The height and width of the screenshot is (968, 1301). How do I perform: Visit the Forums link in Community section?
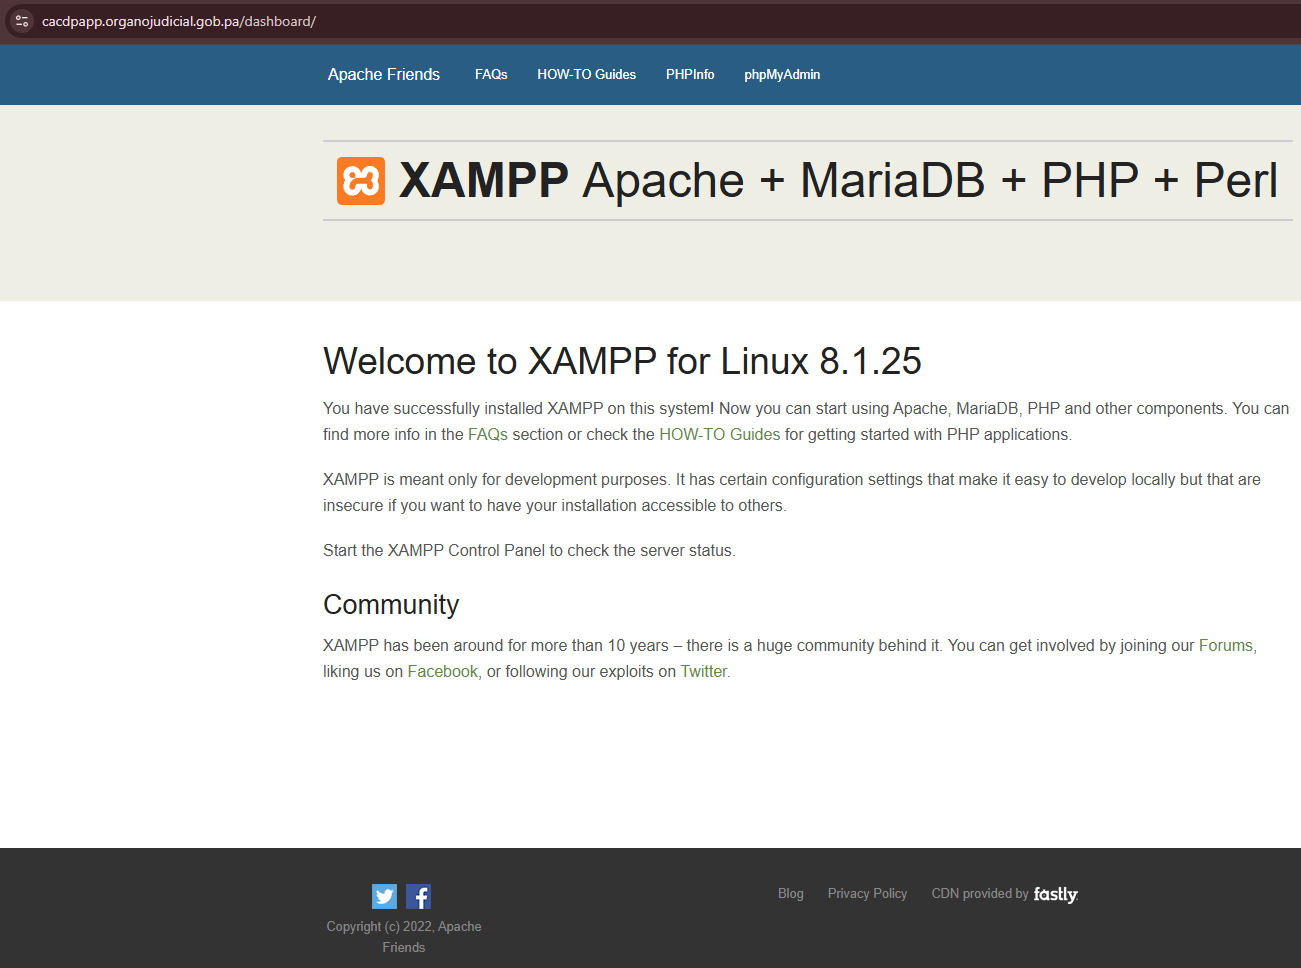click(1226, 646)
